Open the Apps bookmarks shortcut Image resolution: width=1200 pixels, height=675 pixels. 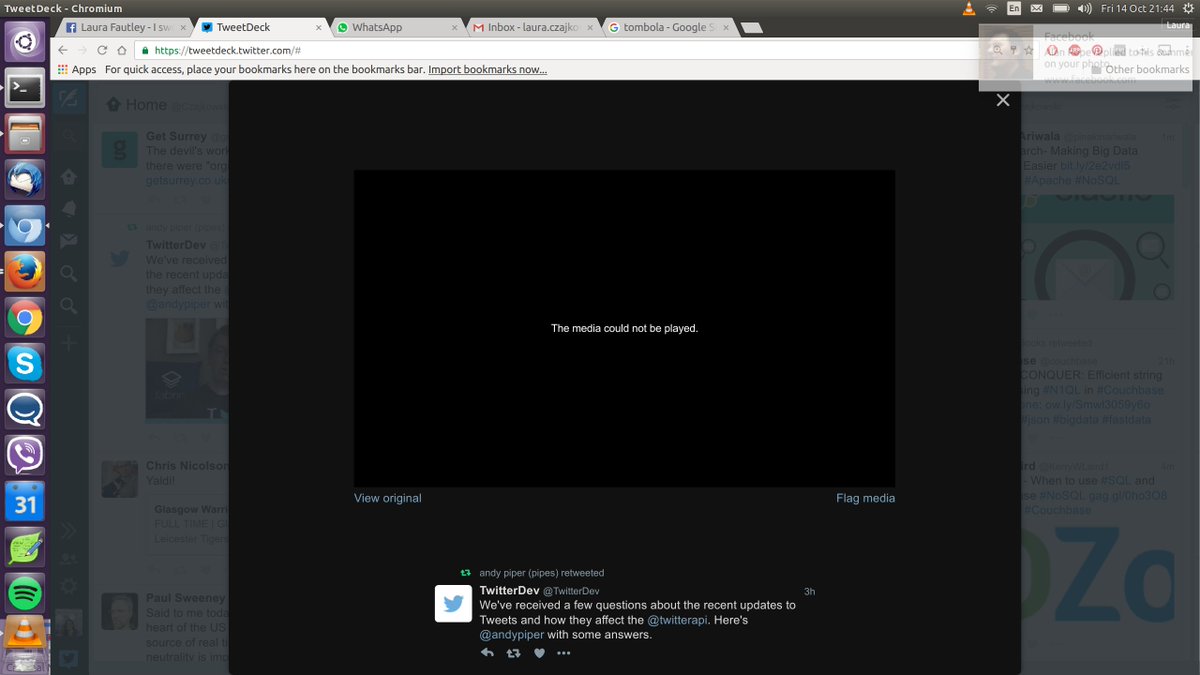pos(77,69)
